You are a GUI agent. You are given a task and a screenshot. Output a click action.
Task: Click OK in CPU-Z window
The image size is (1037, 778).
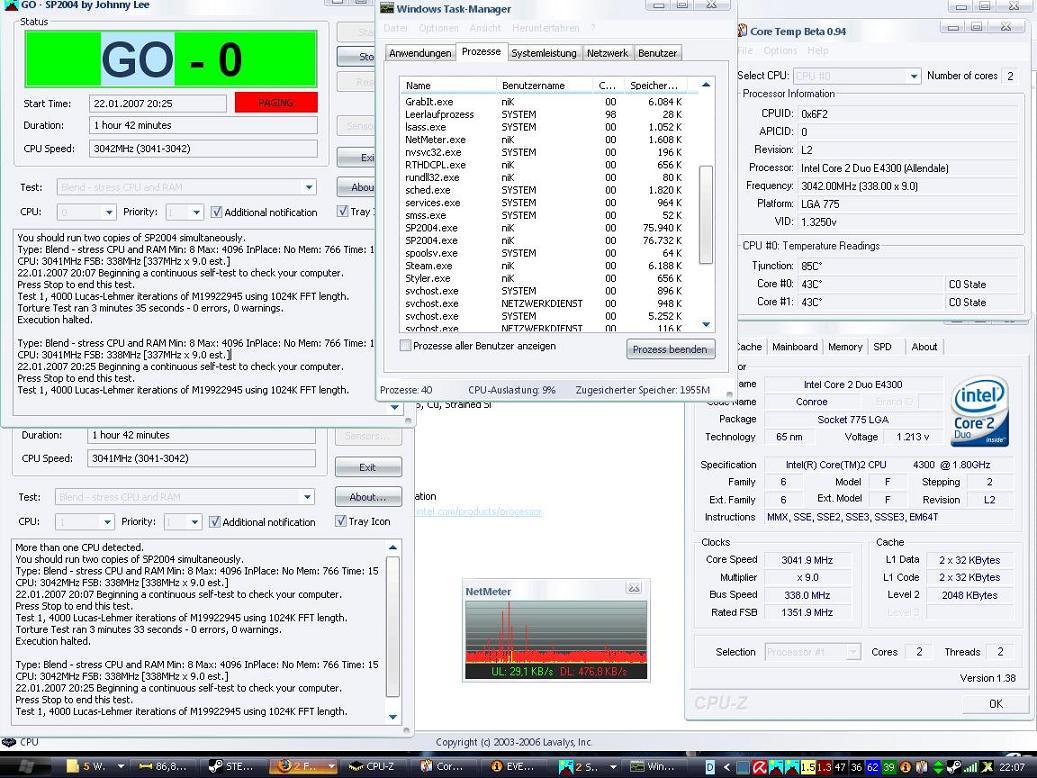[x=995, y=704]
